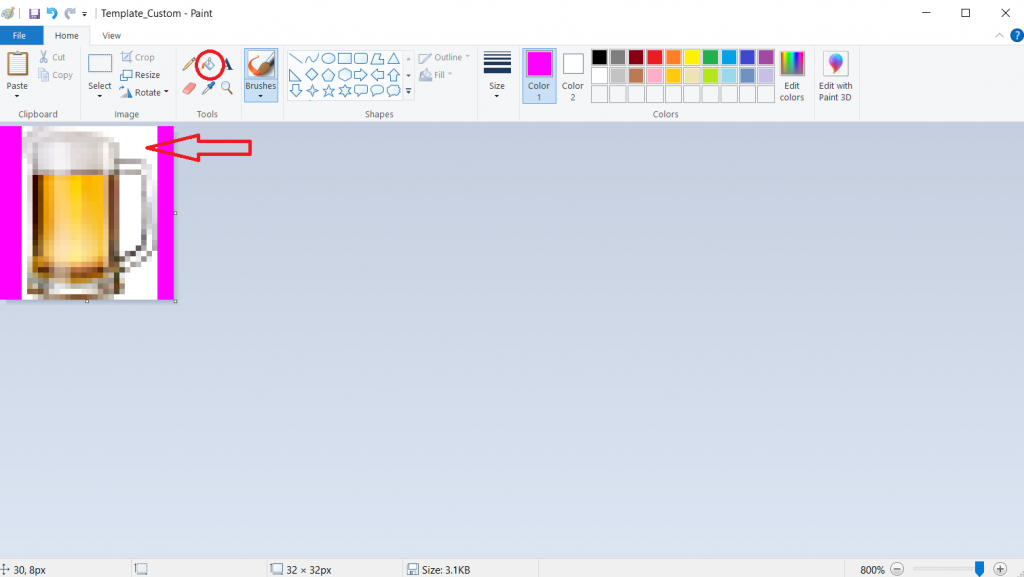Image resolution: width=1024 pixels, height=577 pixels.
Task: Open the Rotate dropdown menu
Action: coord(144,92)
